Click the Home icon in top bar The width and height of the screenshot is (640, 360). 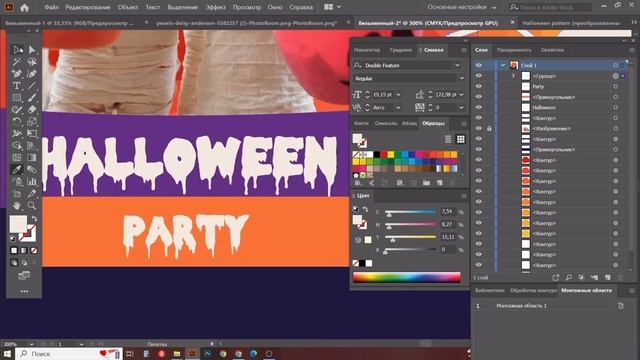point(24,7)
